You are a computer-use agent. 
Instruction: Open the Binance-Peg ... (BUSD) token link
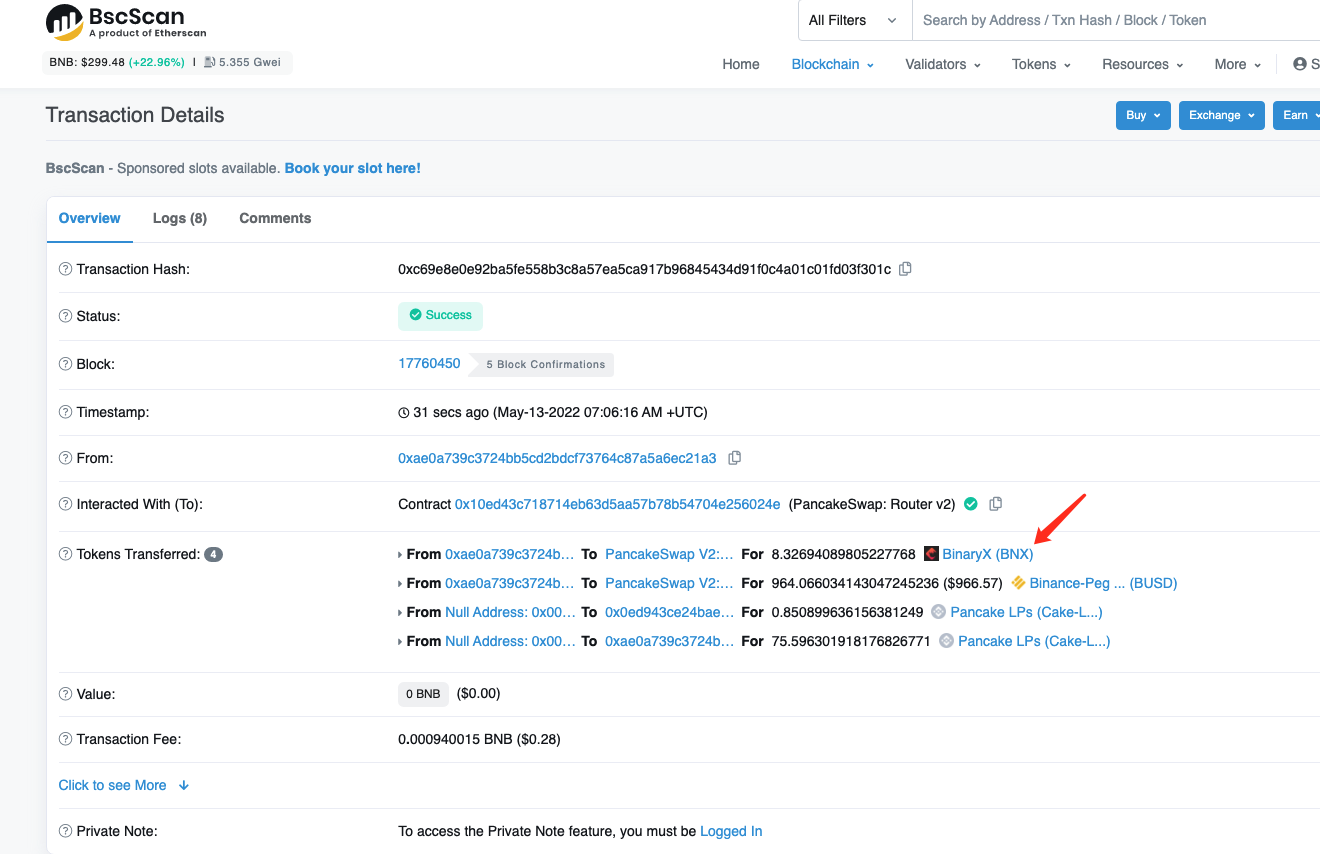1104,583
